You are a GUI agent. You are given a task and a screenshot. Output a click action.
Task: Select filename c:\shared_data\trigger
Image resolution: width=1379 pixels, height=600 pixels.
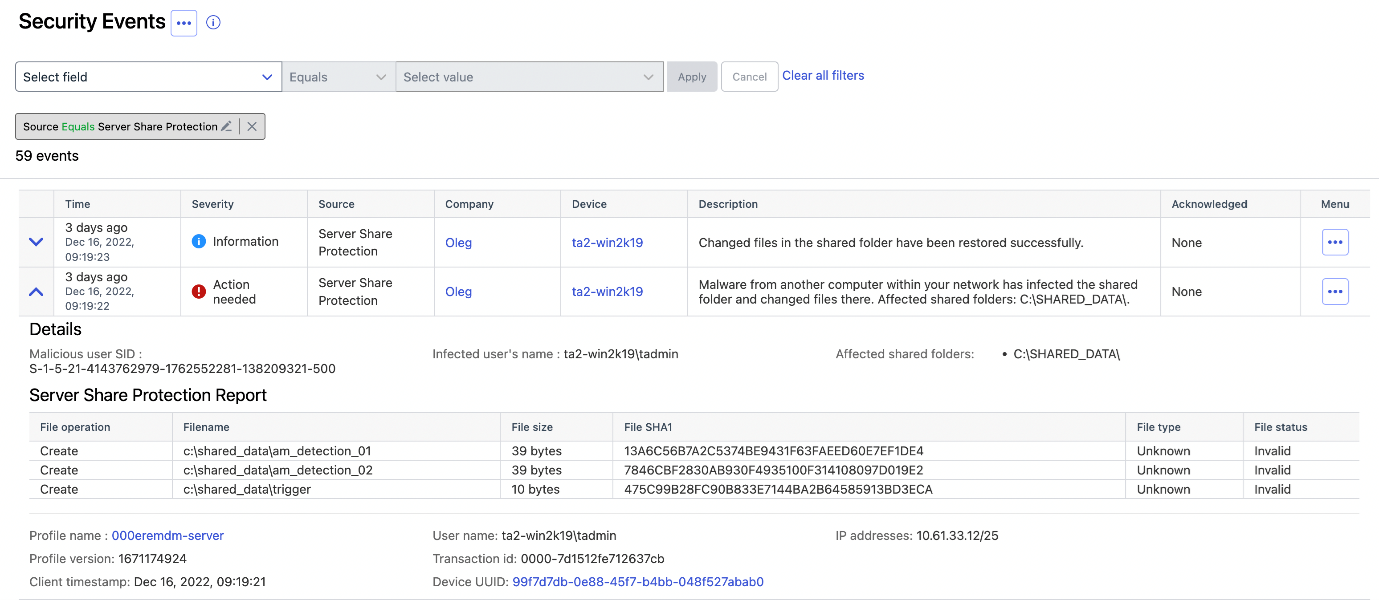(247, 489)
